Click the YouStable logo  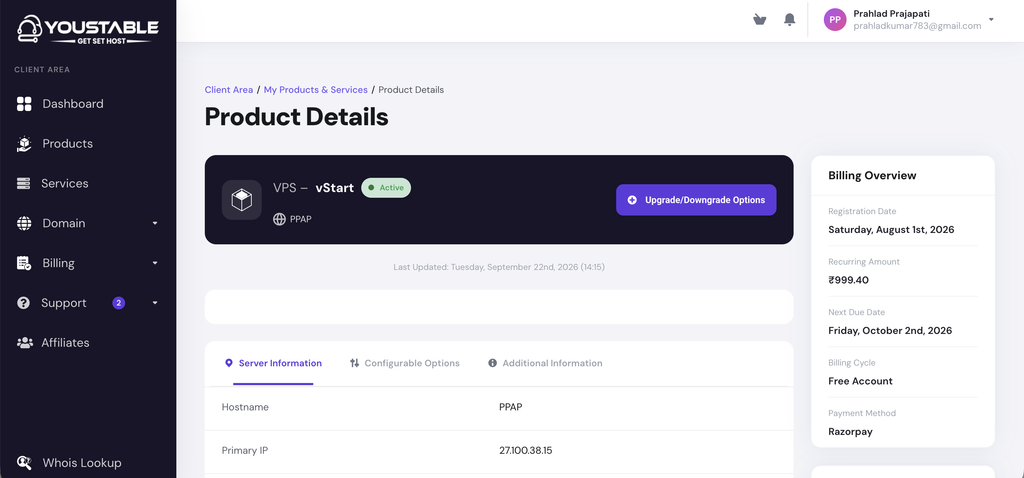coord(88,30)
